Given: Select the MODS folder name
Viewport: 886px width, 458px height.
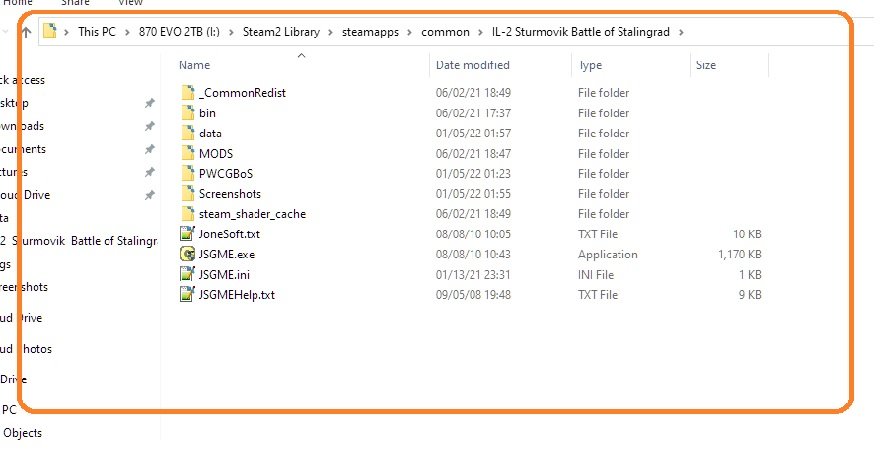Looking at the screenshot, I should pos(216,154).
